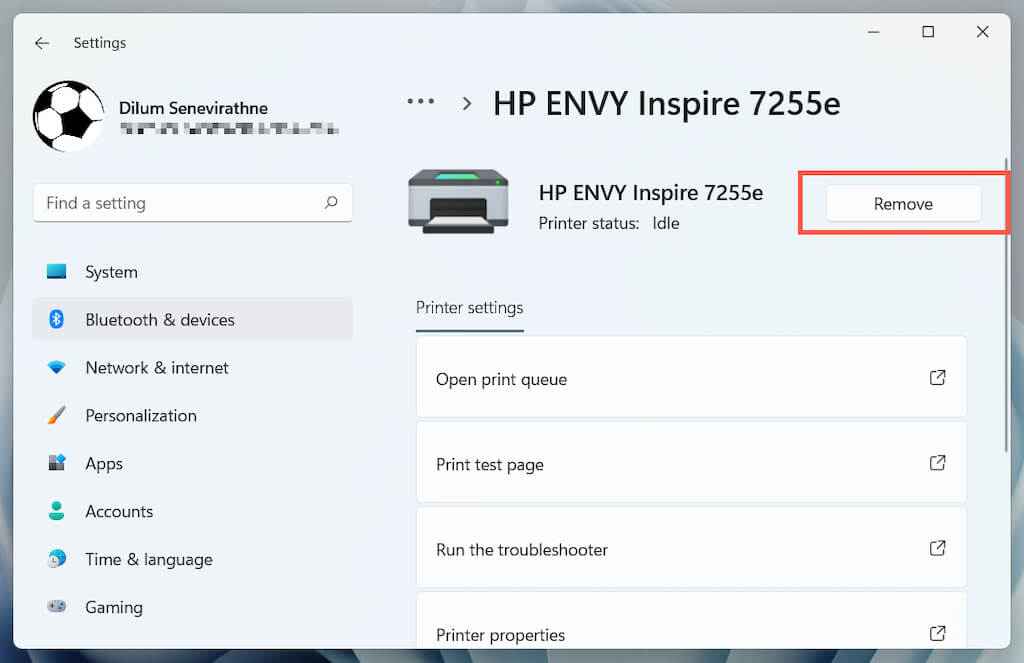Image resolution: width=1024 pixels, height=663 pixels.
Task: Select the Printer settings tab
Action: click(x=470, y=308)
